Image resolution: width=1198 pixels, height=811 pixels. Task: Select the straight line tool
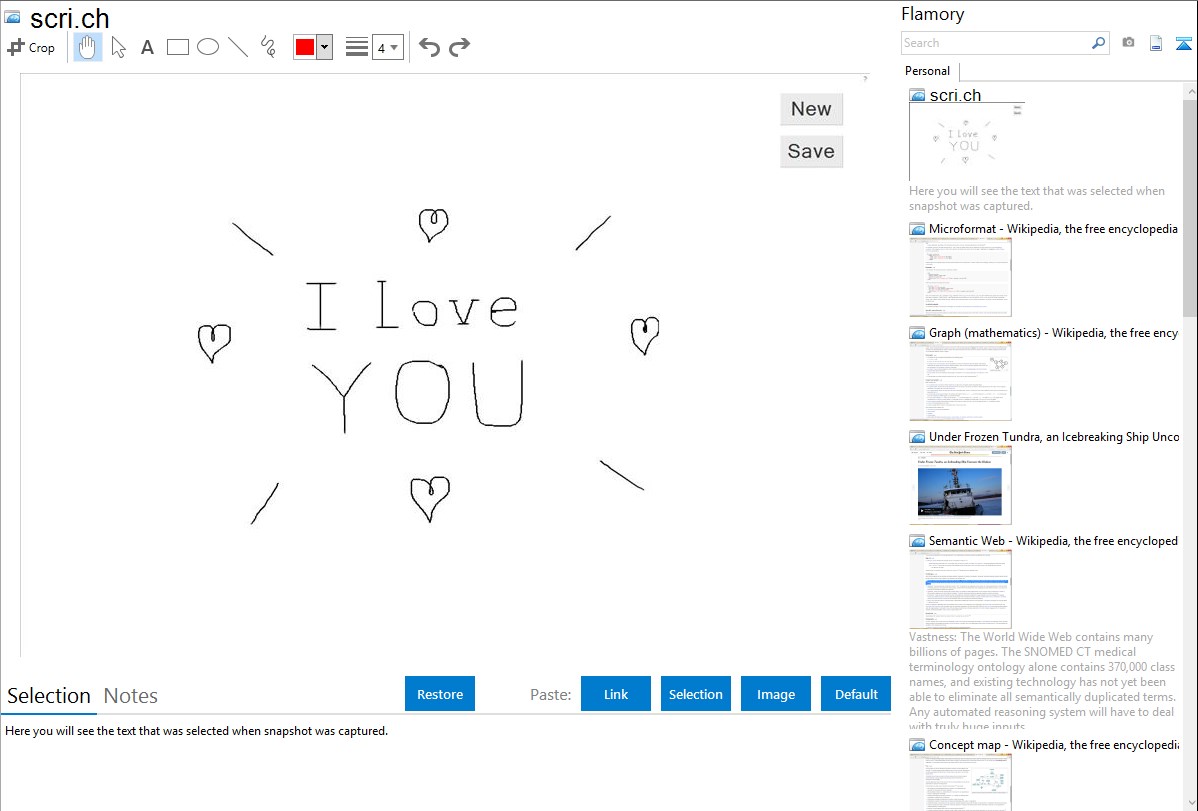[x=238, y=47]
